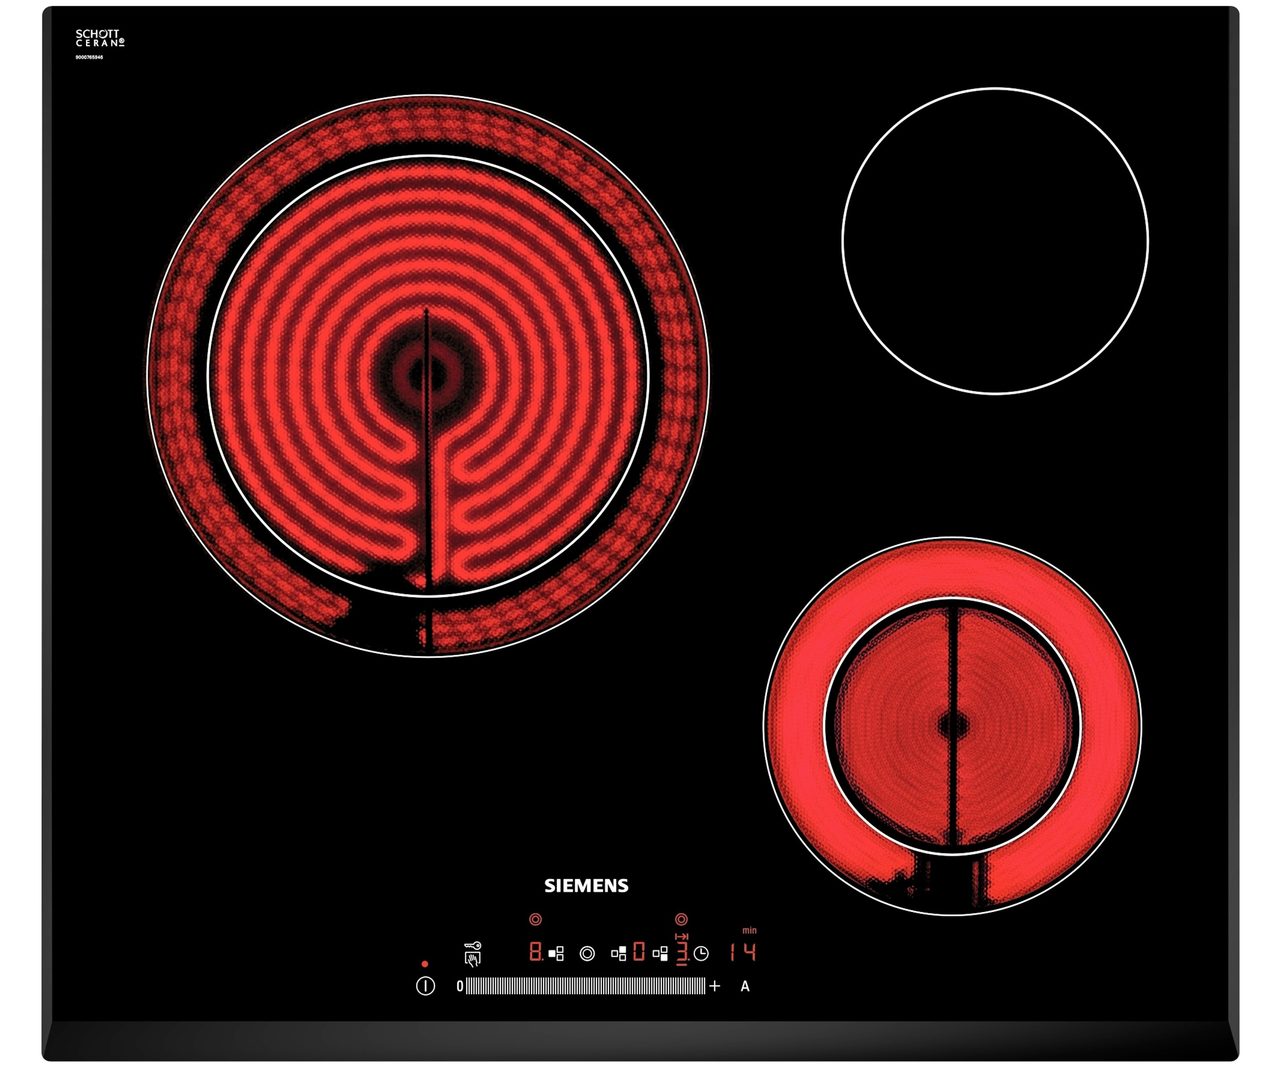Open the timer clock function

[702, 954]
